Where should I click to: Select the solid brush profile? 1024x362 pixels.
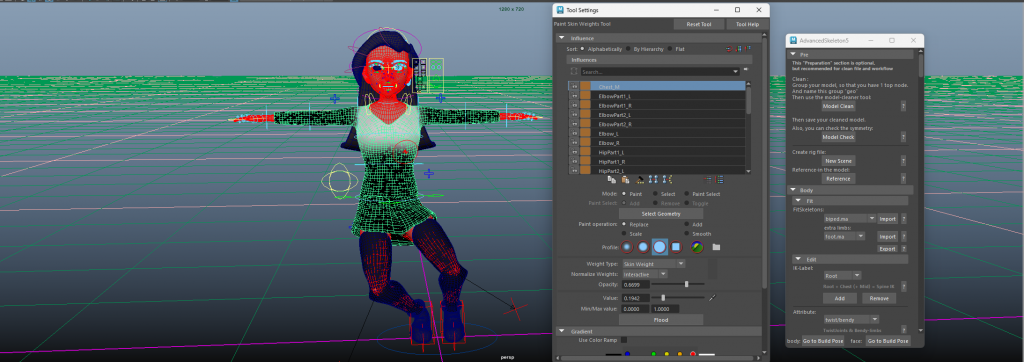pyautogui.click(x=660, y=247)
